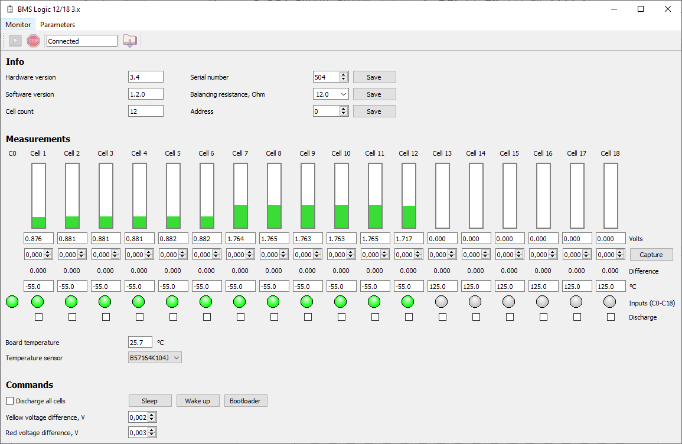Click the gray Cell 18 input indicator
This screenshot has width=682, height=444.
coord(609,301)
